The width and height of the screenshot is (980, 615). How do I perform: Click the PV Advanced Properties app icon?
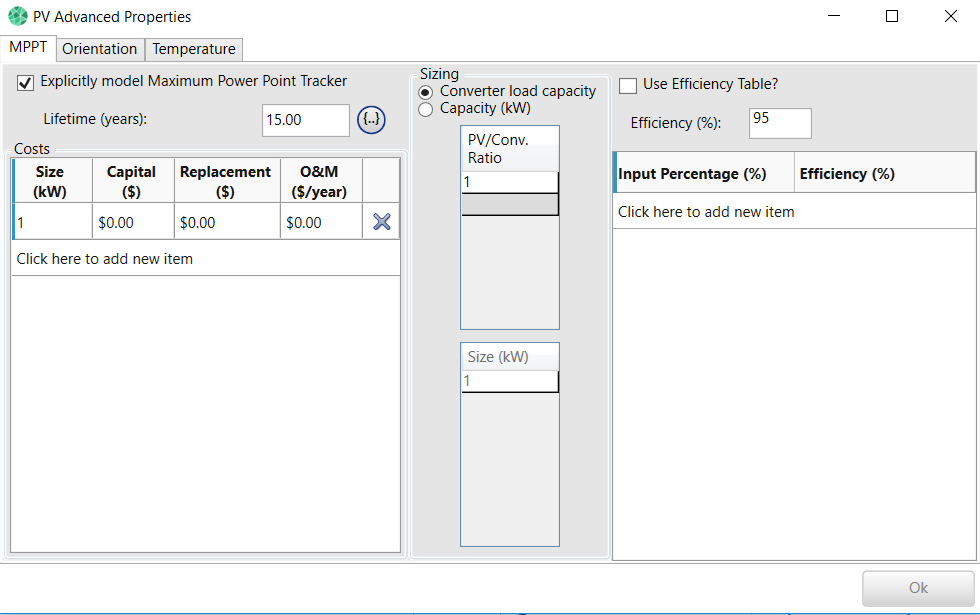click(x=18, y=16)
